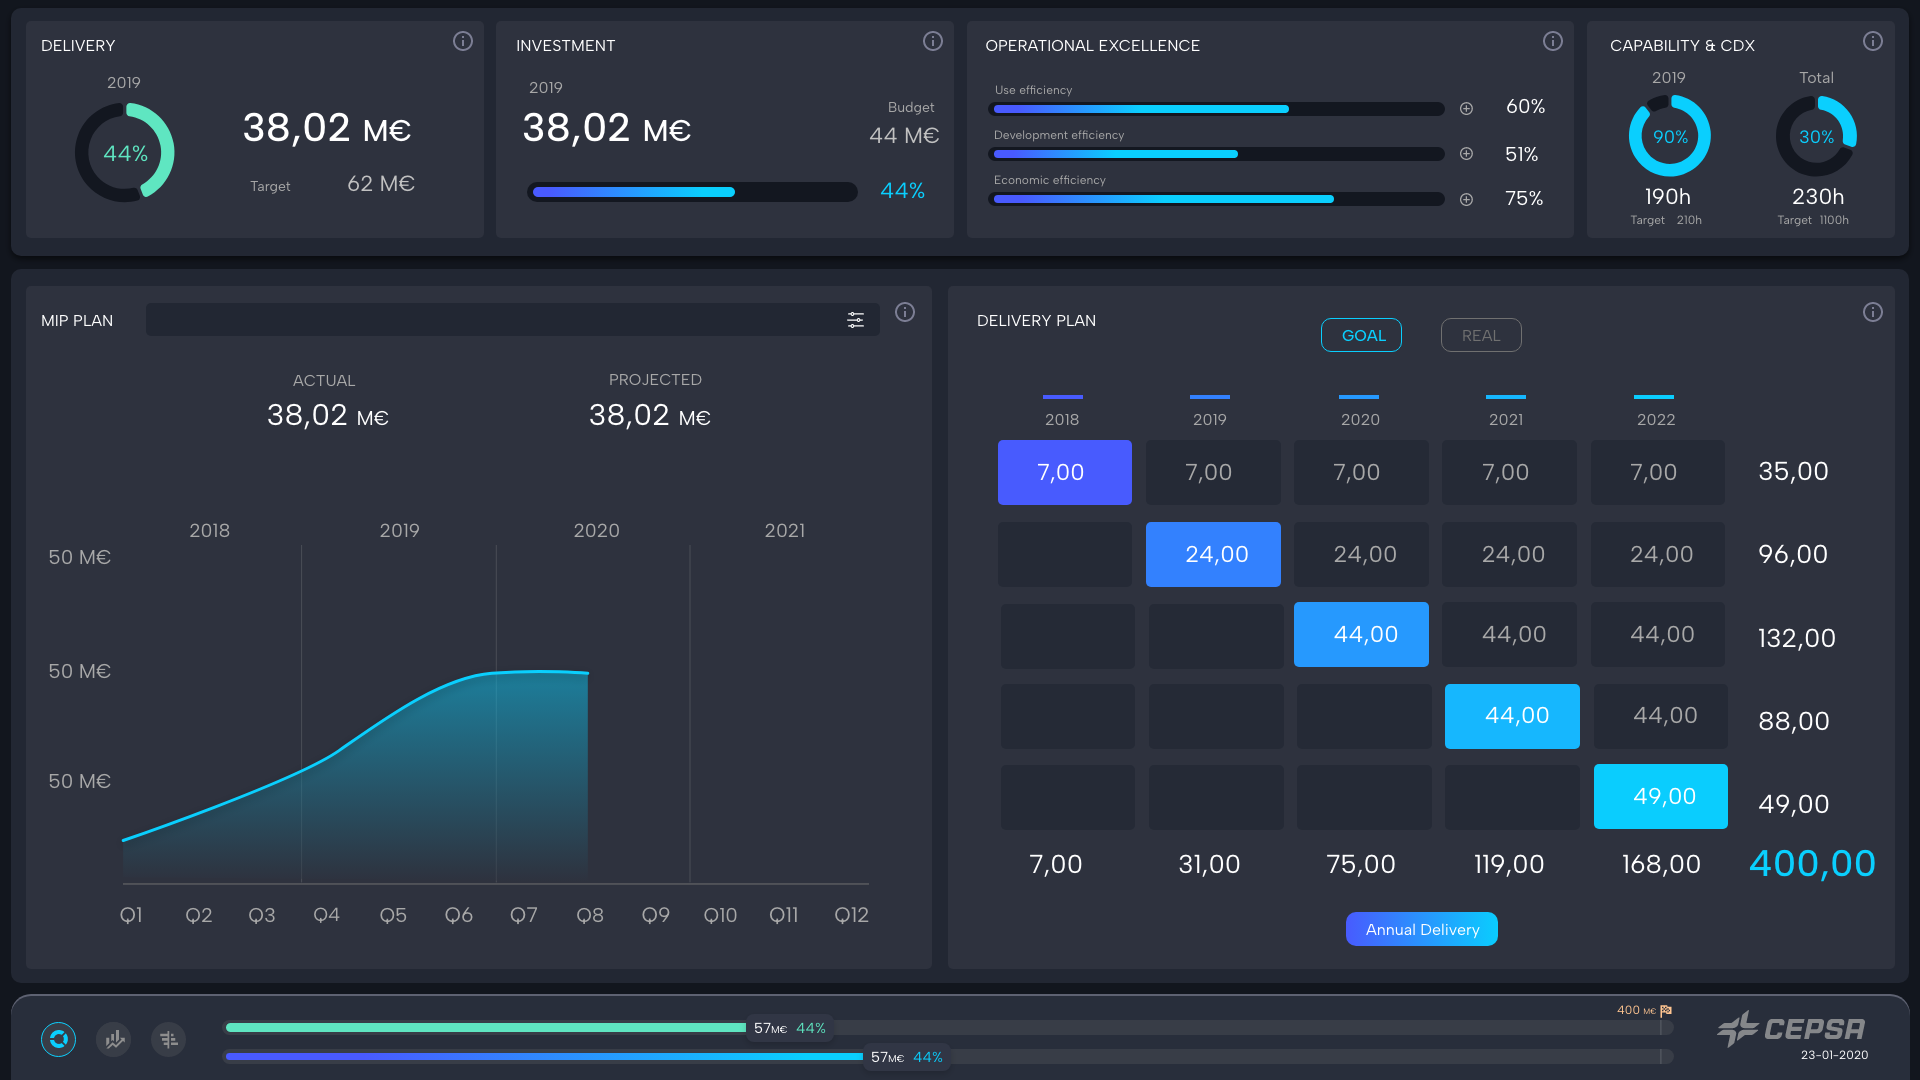Click the Development efficiency progress bar
This screenshot has width=1920, height=1080.
tap(1217, 154)
